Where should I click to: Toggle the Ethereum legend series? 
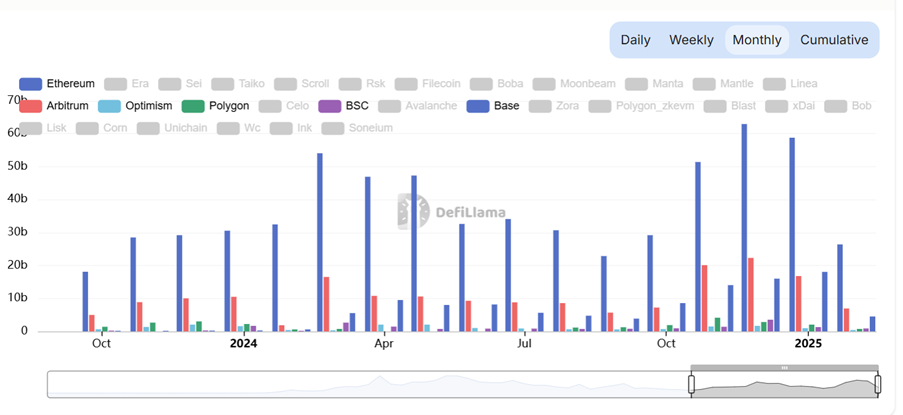point(31,84)
